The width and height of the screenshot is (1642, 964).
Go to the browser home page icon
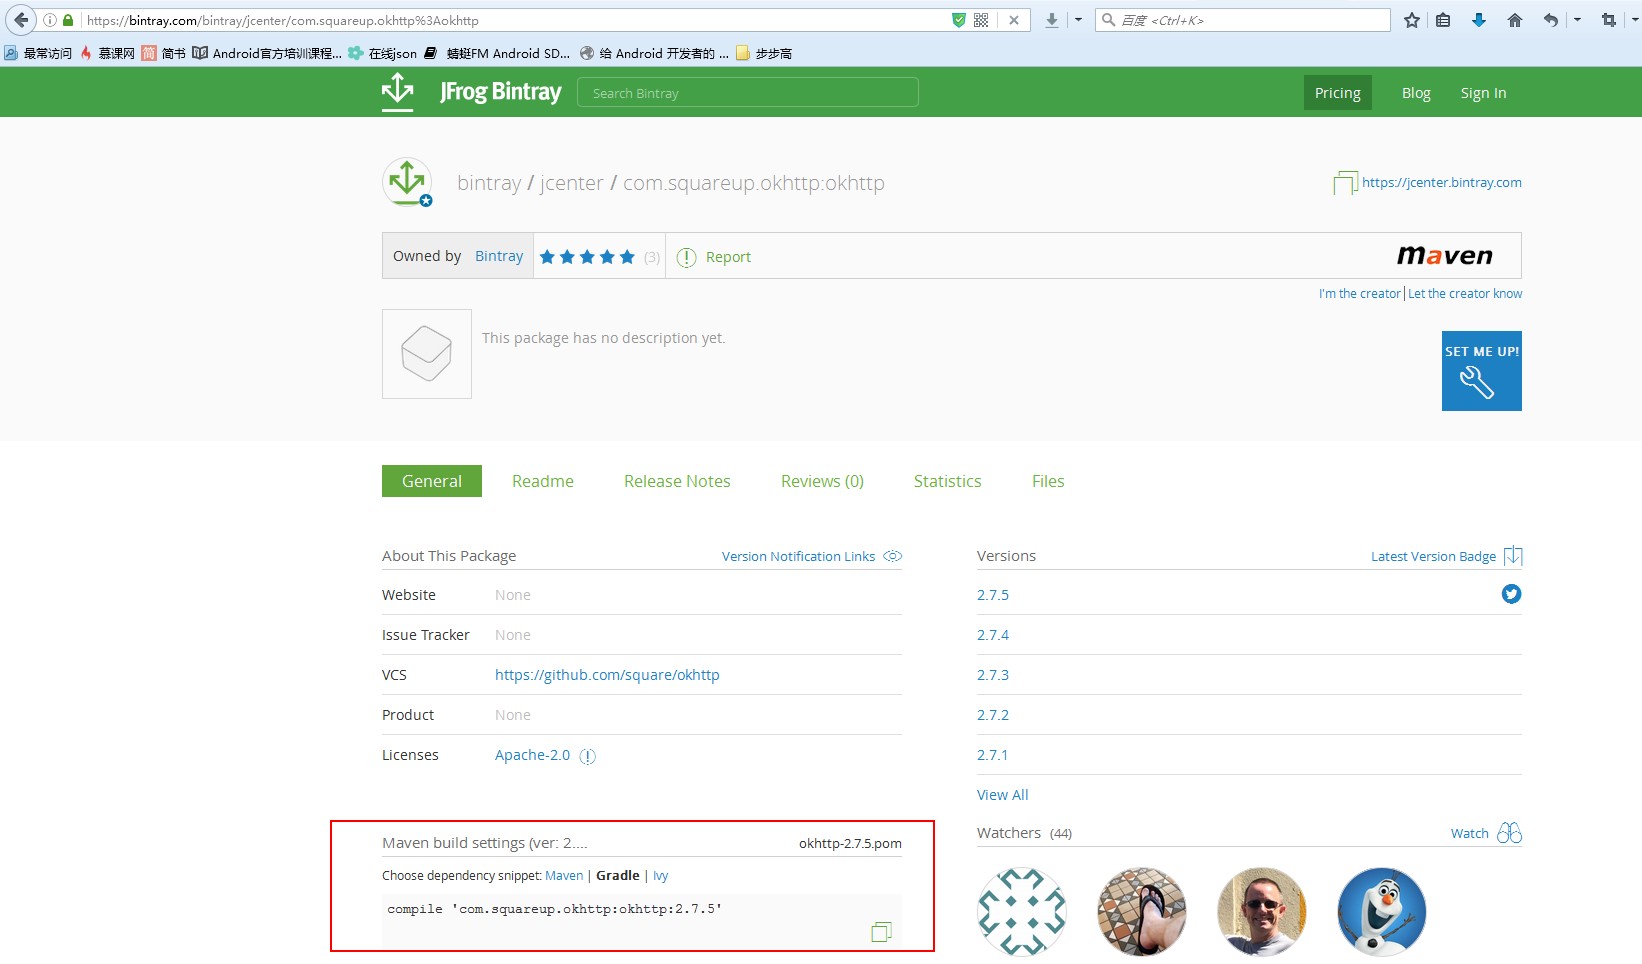tap(1515, 20)
